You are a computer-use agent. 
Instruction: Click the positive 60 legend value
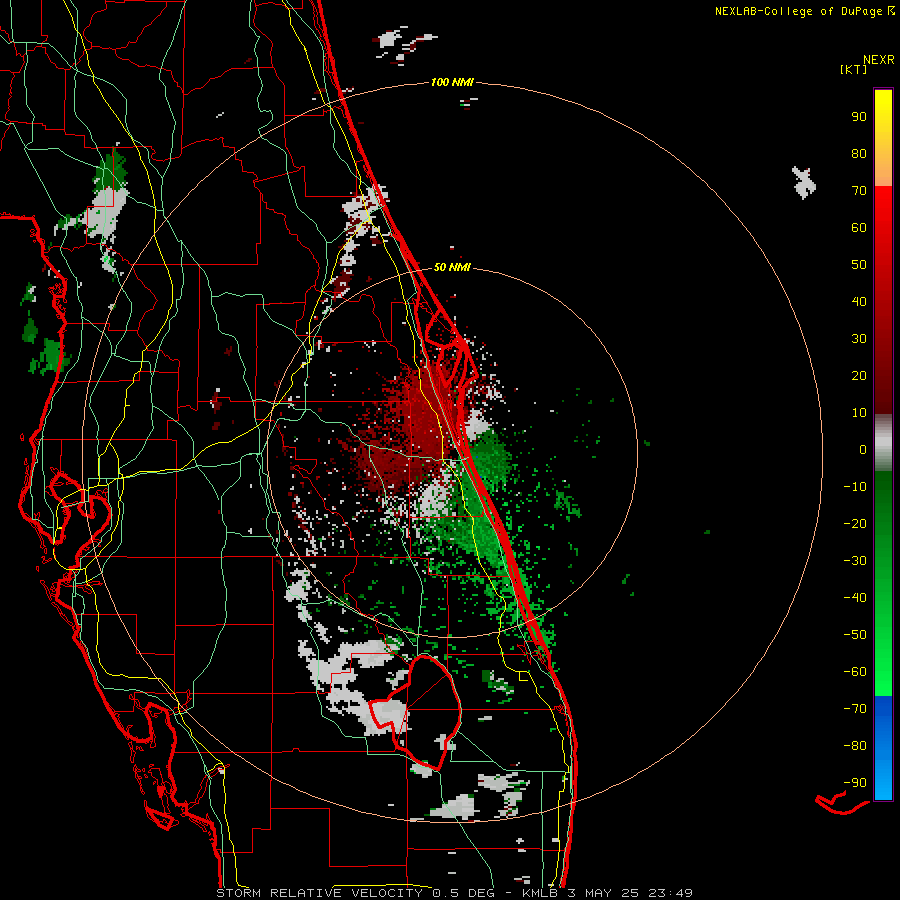pos(859,228)
